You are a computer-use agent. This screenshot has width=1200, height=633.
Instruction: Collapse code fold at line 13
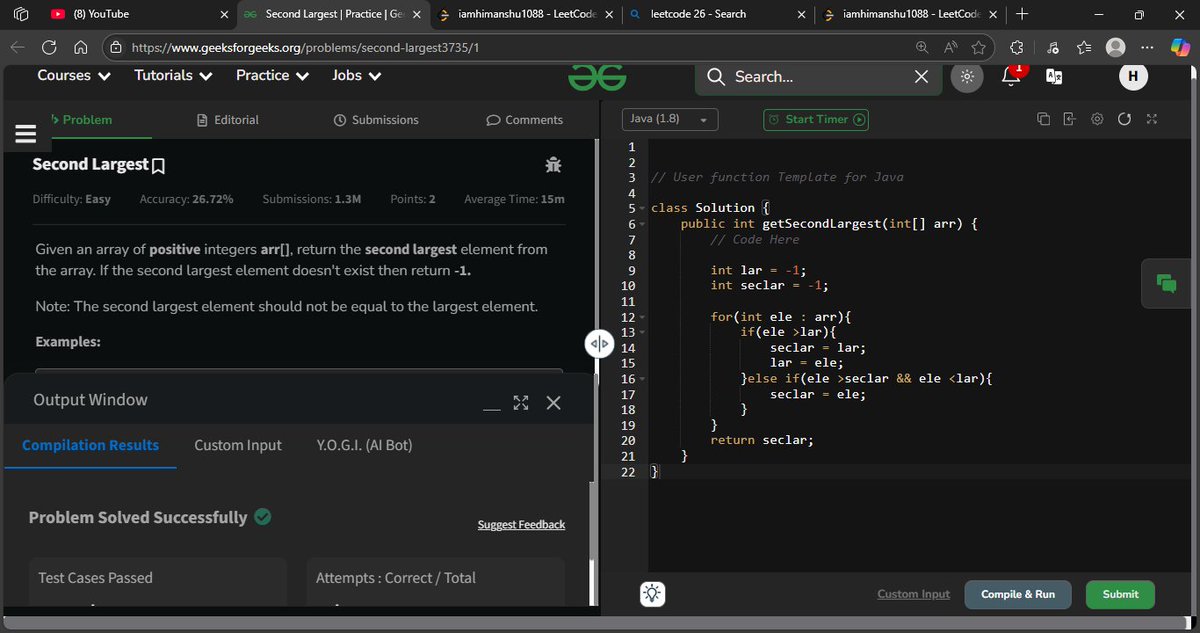[x=643, y=332]
